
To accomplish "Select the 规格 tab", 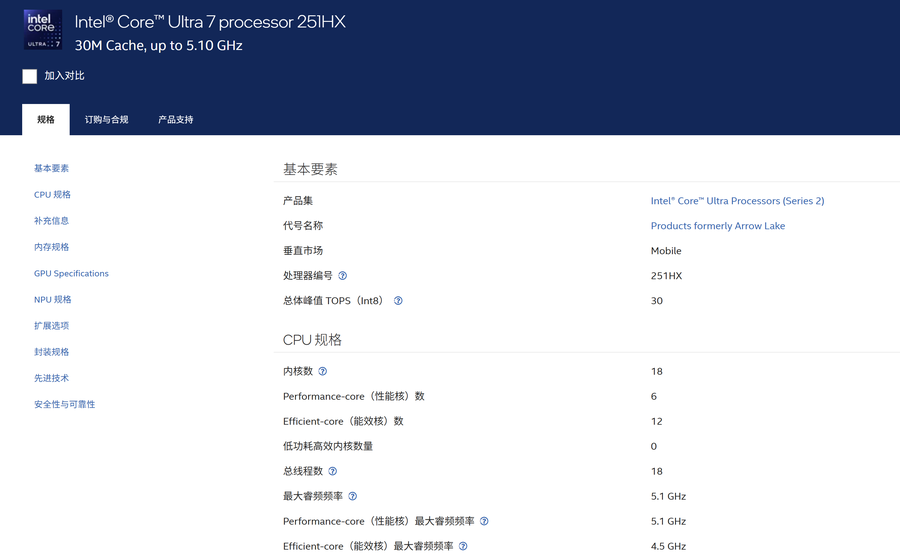I will (46, 120).
